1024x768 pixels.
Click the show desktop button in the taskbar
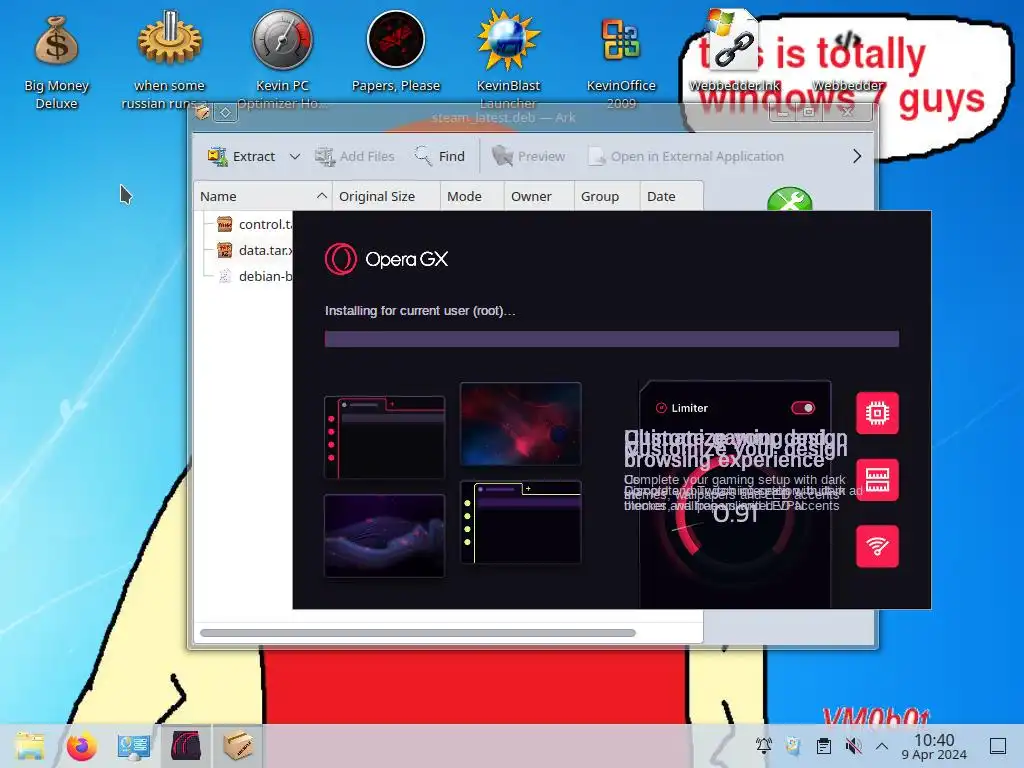pyautogui.click(x=998, y=746)
